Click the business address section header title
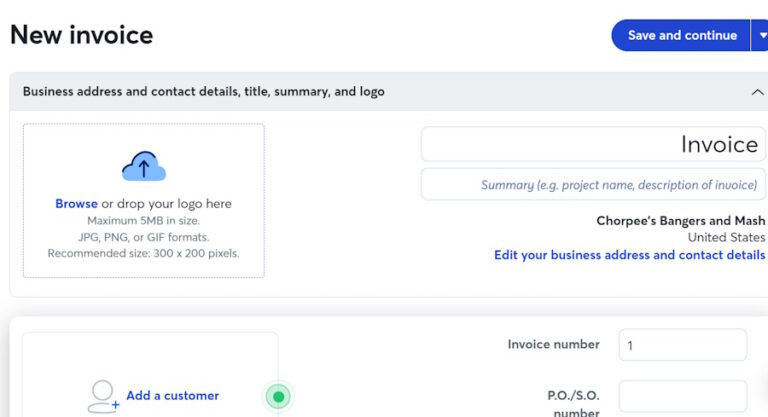This screenshot has width=768, height=417. pyautogui.click(x=203, y=92)
